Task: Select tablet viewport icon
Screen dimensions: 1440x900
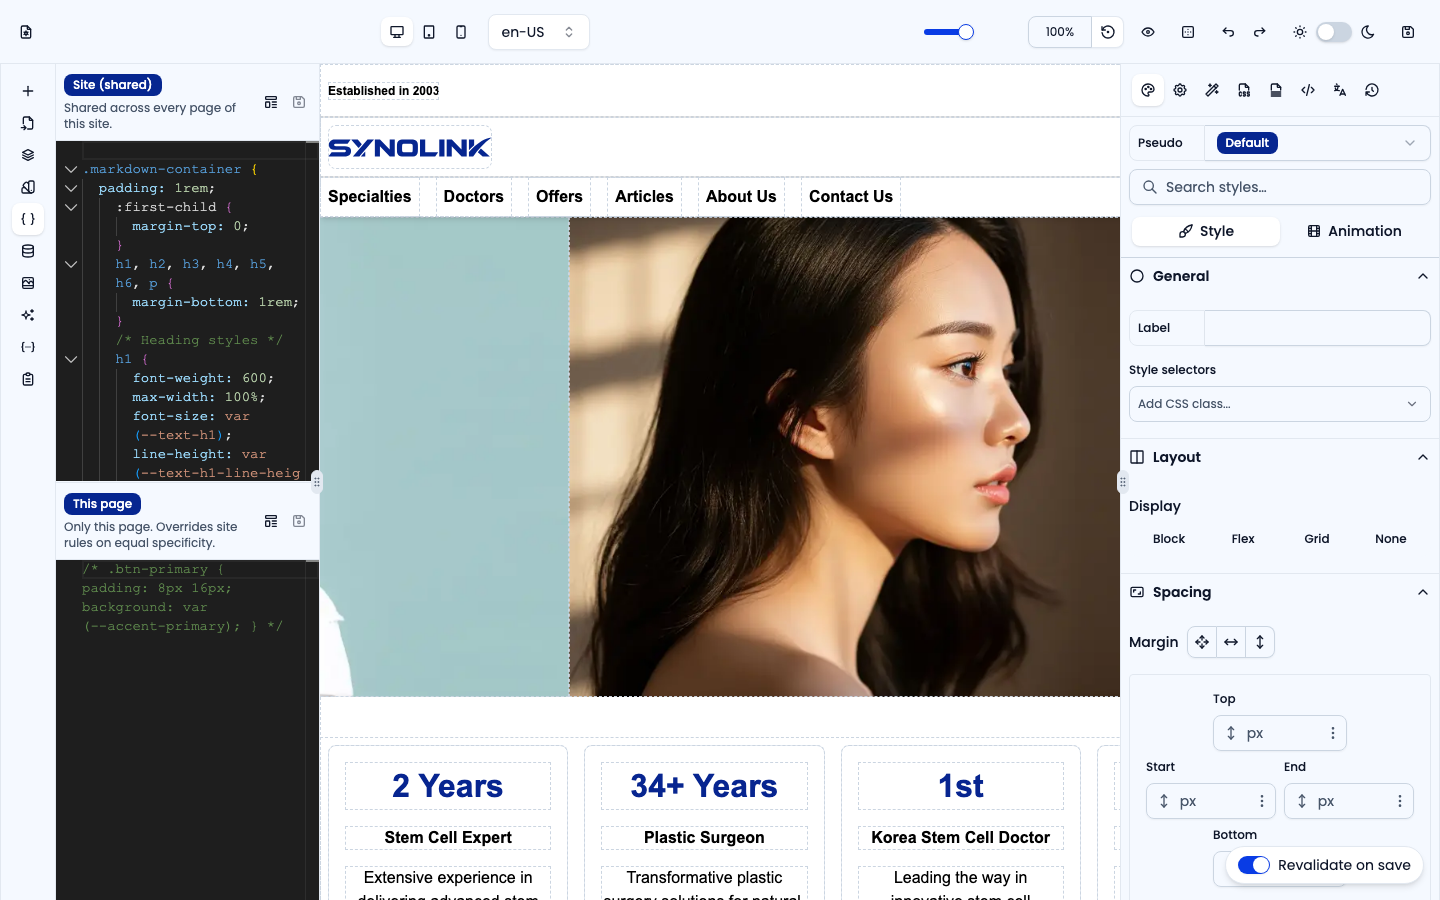Action: [429, 32]
